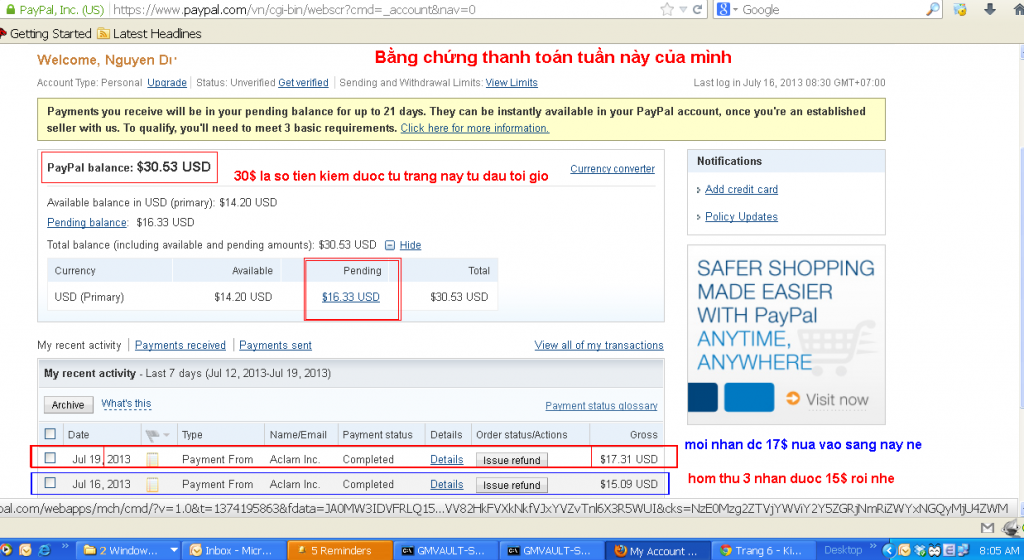
Task: Show hidden tray icons arrow
Action: [888, 550]
